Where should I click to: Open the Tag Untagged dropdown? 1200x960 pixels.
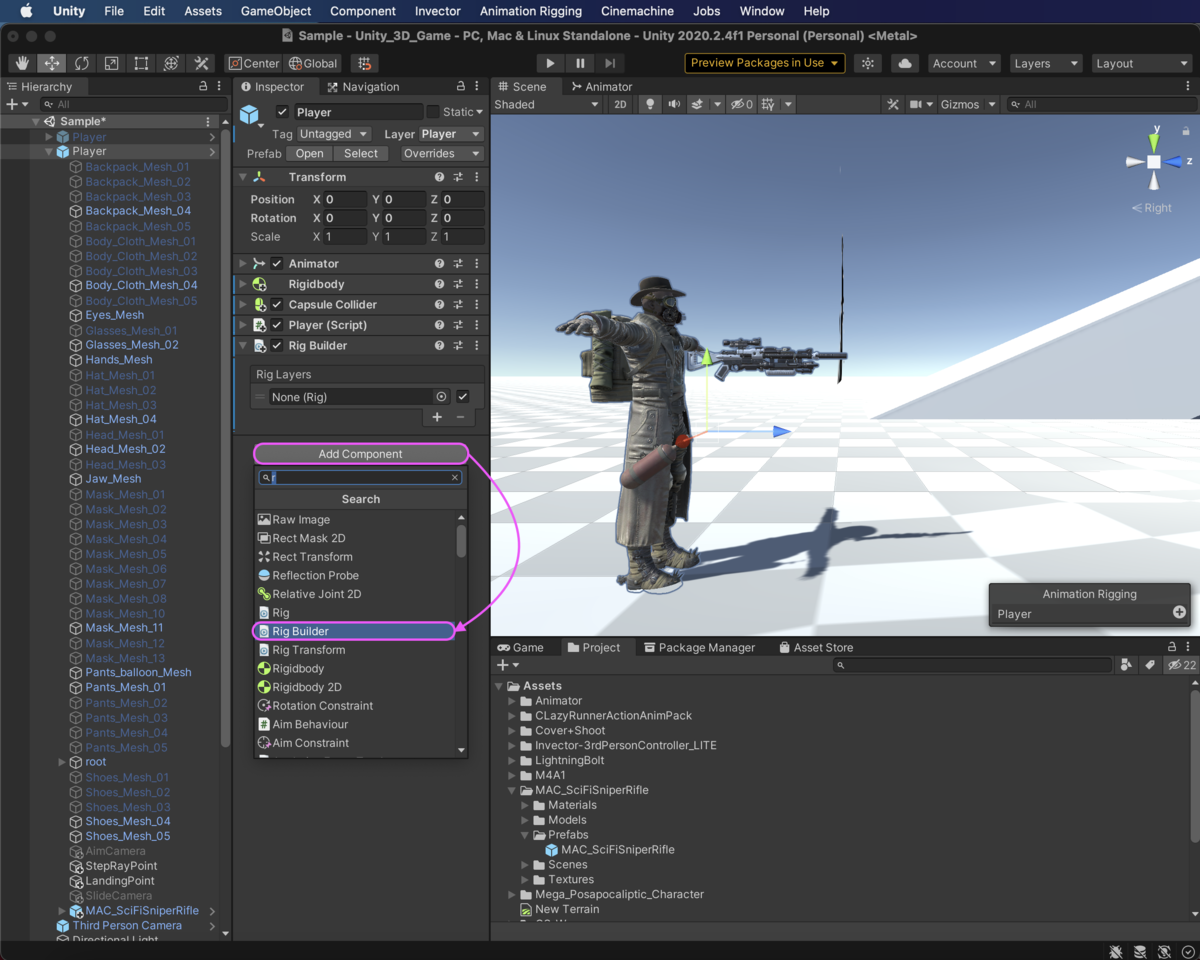point(335,134)
